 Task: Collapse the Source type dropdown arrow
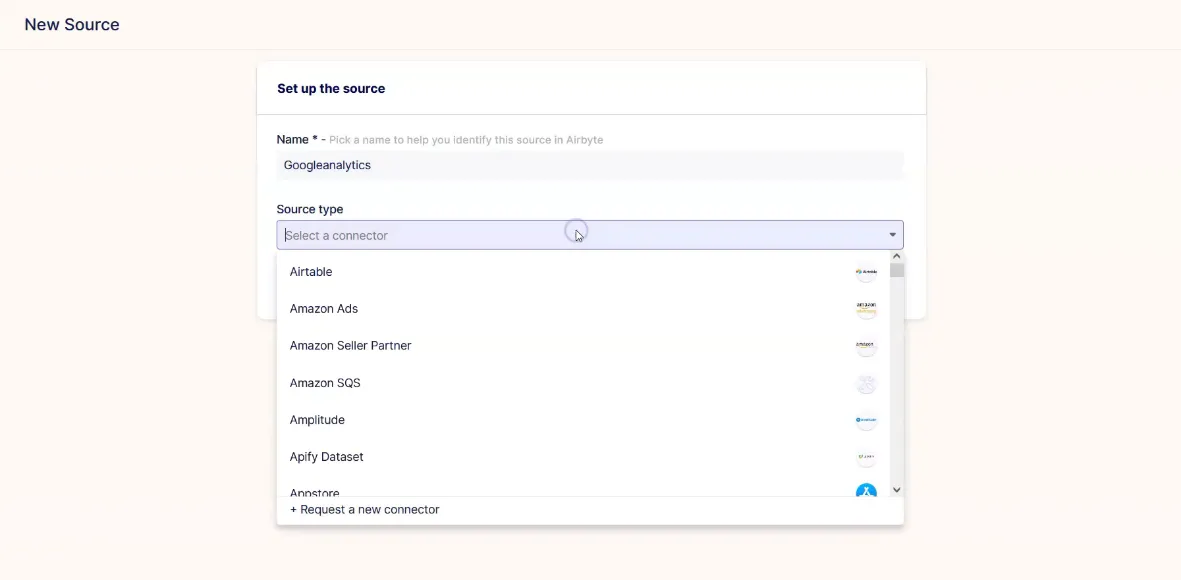893,235
